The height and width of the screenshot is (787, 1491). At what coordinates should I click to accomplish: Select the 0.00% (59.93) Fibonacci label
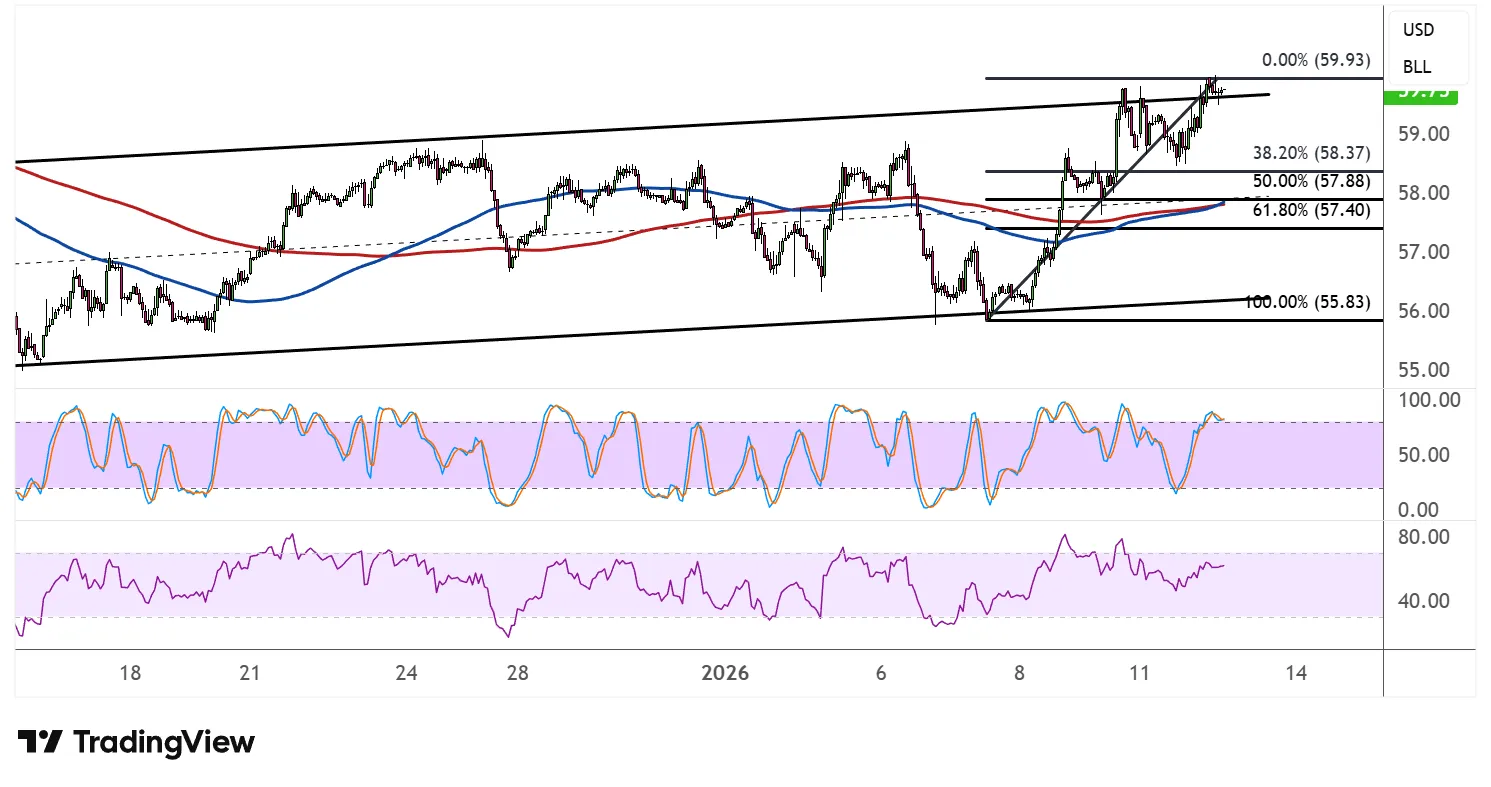1315,60
